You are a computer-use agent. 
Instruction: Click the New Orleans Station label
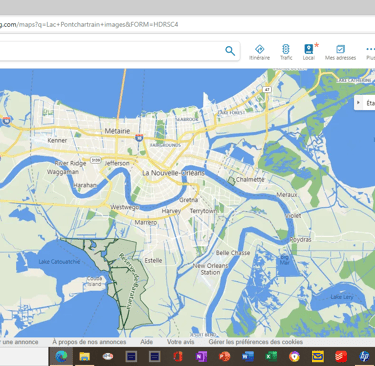pos(211,269)
